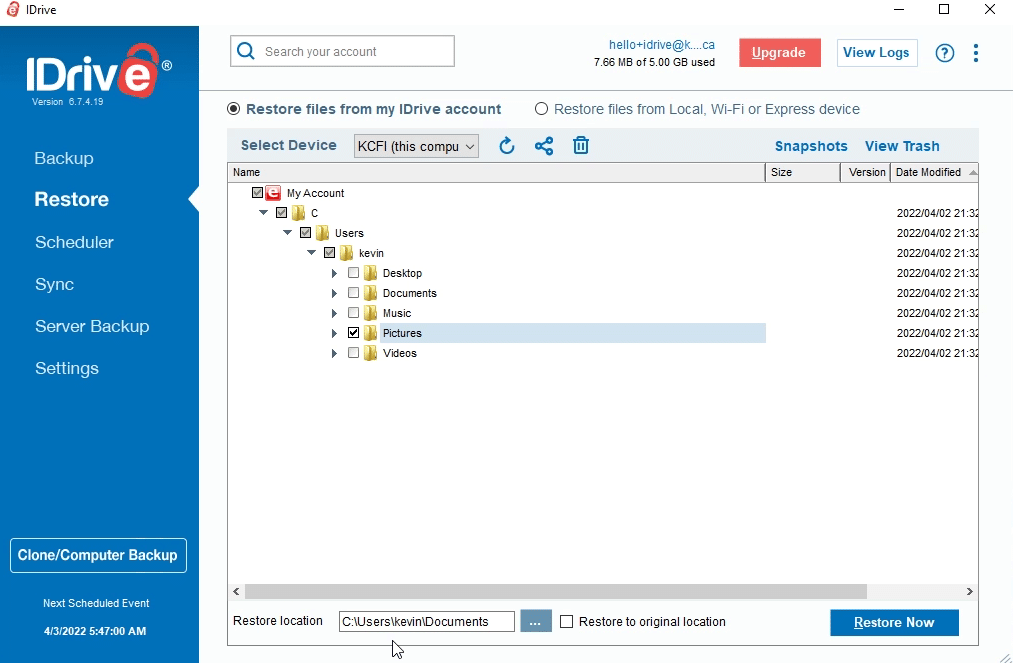
Task: Go to the Scheduler section
Action: pos(74,242)
